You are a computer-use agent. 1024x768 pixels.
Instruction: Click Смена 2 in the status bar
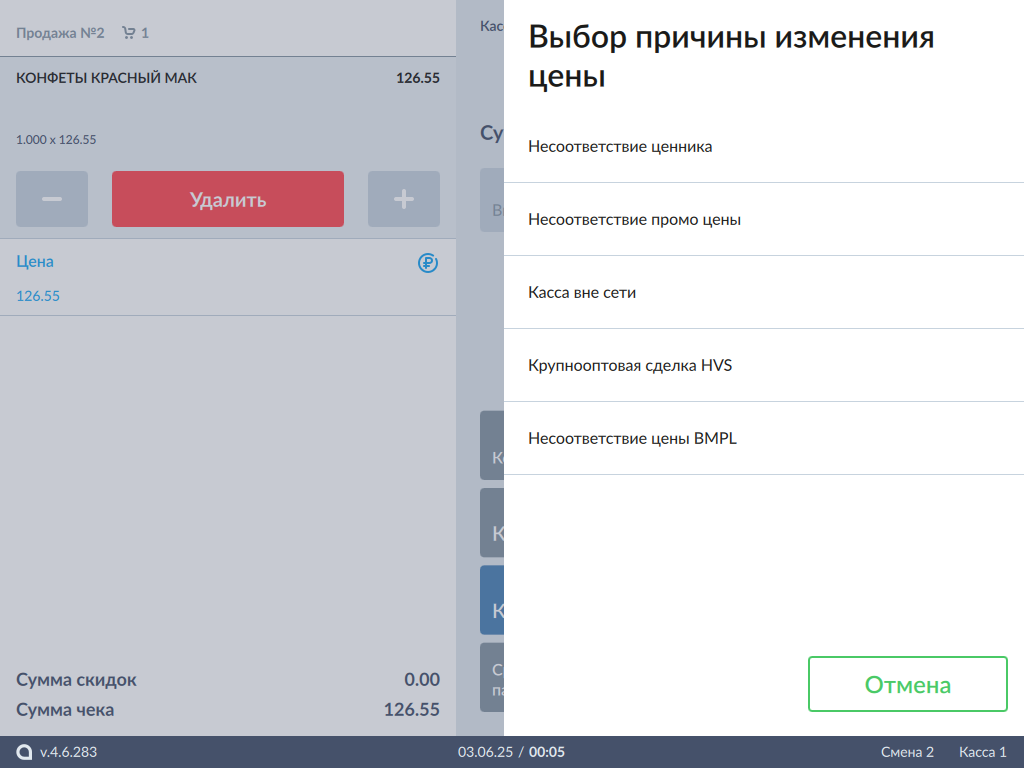click(x=907, y=752)
